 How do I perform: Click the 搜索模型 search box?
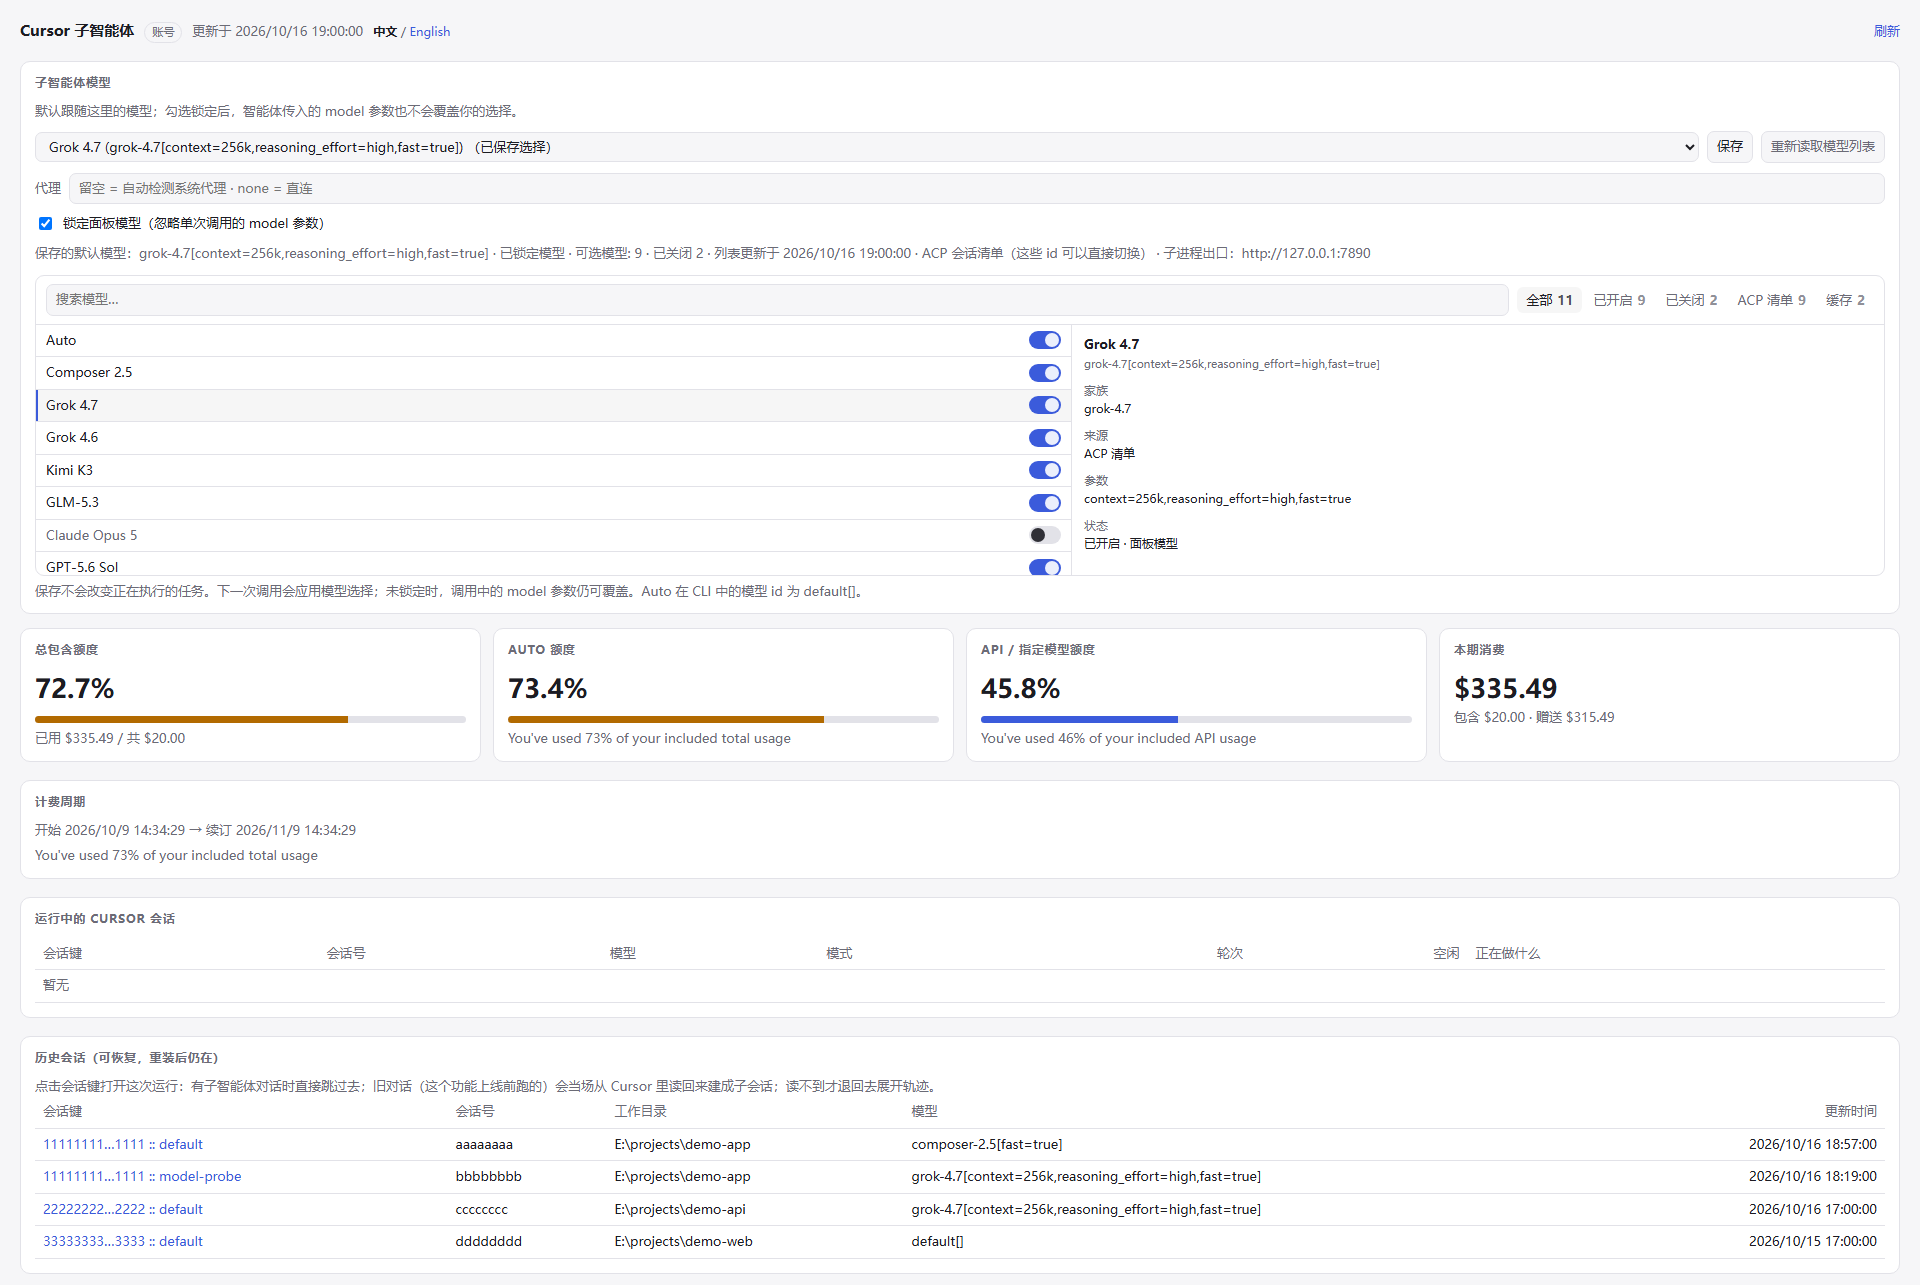click(x=777, y=300)
